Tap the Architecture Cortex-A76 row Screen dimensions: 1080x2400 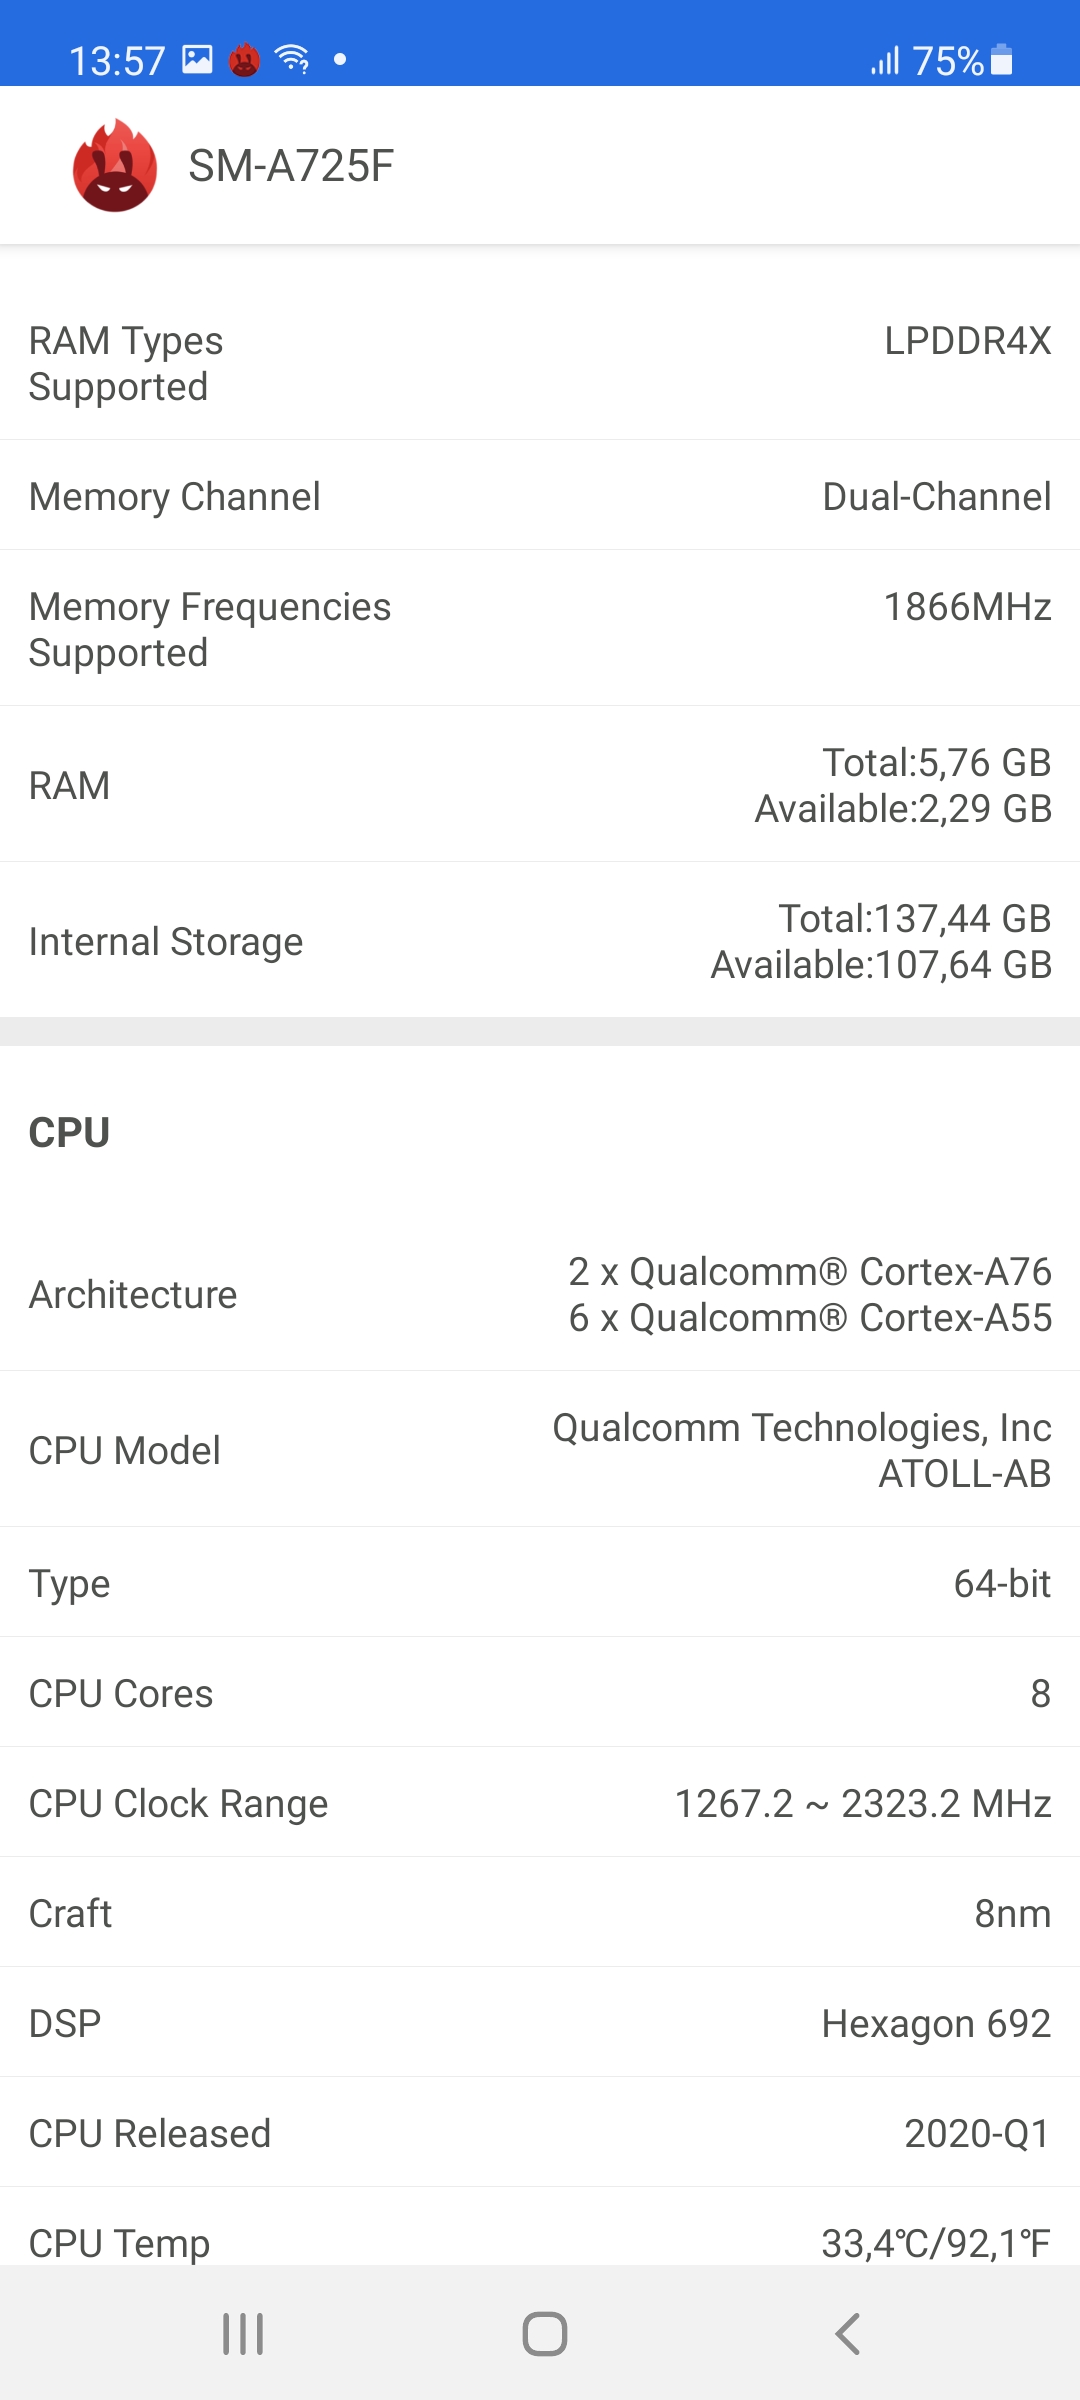(540, 1294)
